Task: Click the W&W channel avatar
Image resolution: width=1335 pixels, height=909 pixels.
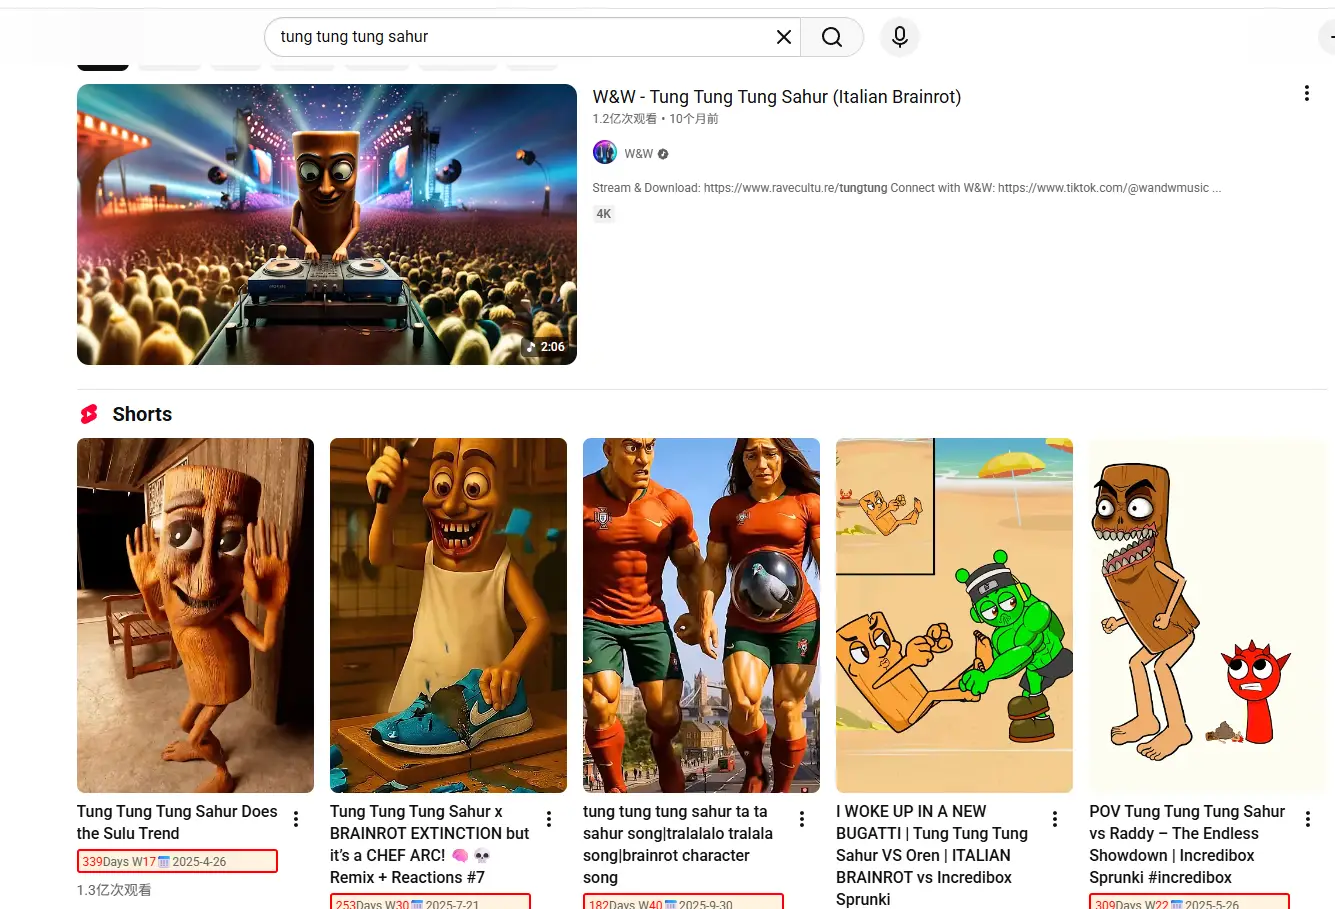Action: (605, 152)
